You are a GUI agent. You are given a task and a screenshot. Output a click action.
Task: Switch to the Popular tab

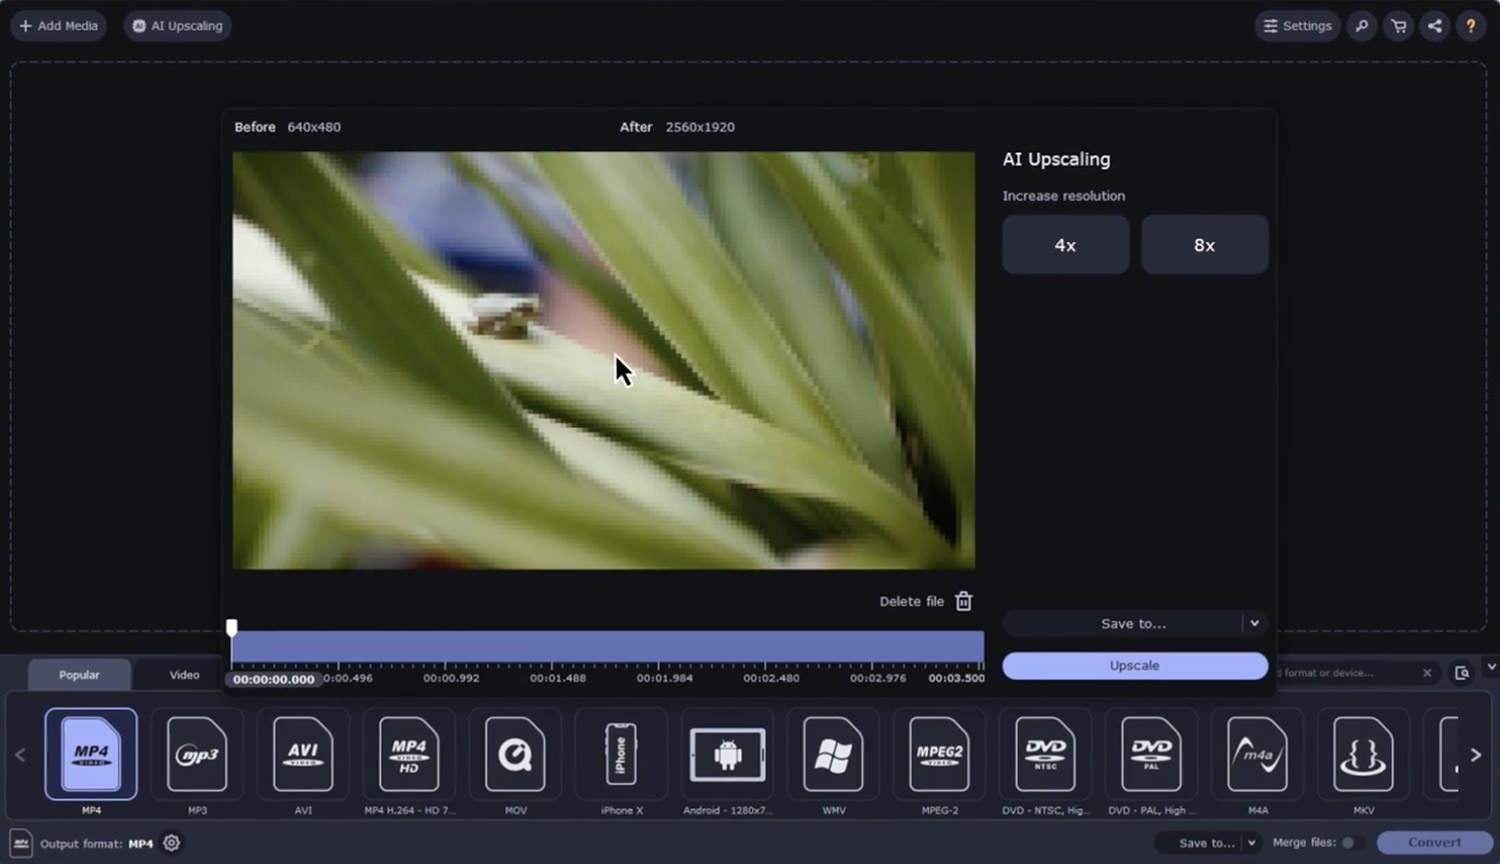(79, 675)
